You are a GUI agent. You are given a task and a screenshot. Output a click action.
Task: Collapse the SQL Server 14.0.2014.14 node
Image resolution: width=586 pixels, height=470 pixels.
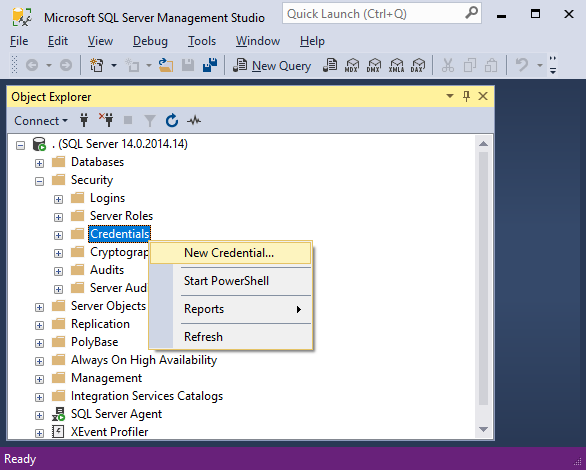click(x=21, y=145)
